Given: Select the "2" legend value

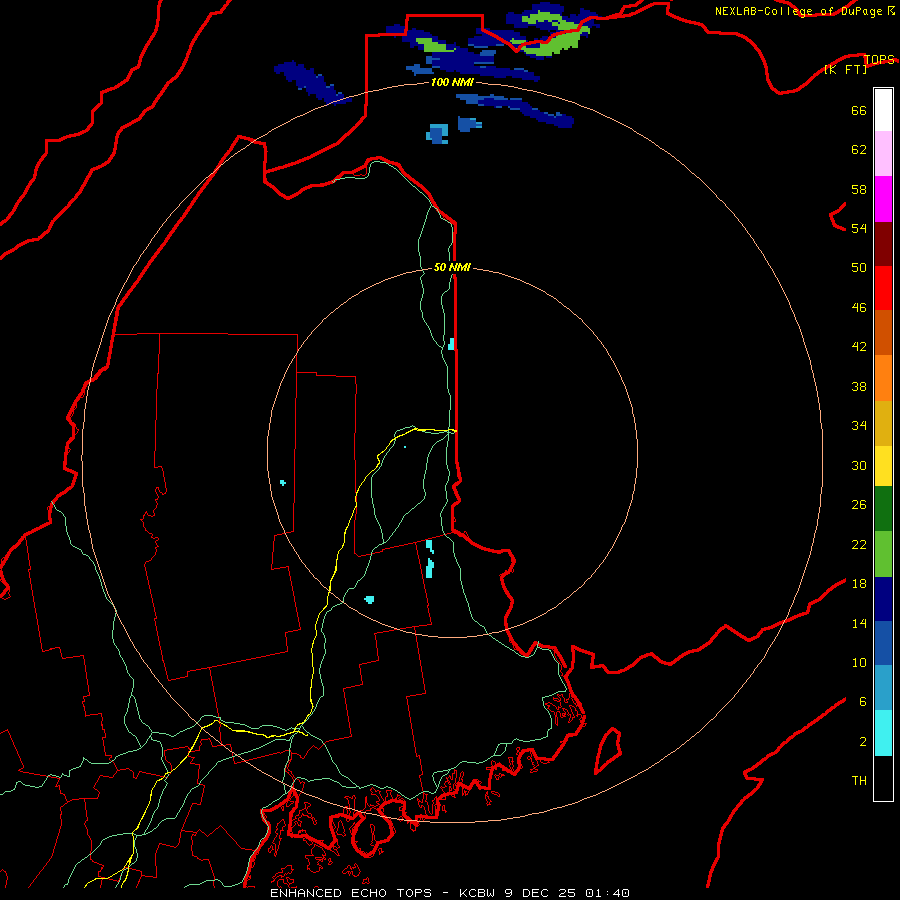Looking at the screenshot, I should tap(863, 742).
